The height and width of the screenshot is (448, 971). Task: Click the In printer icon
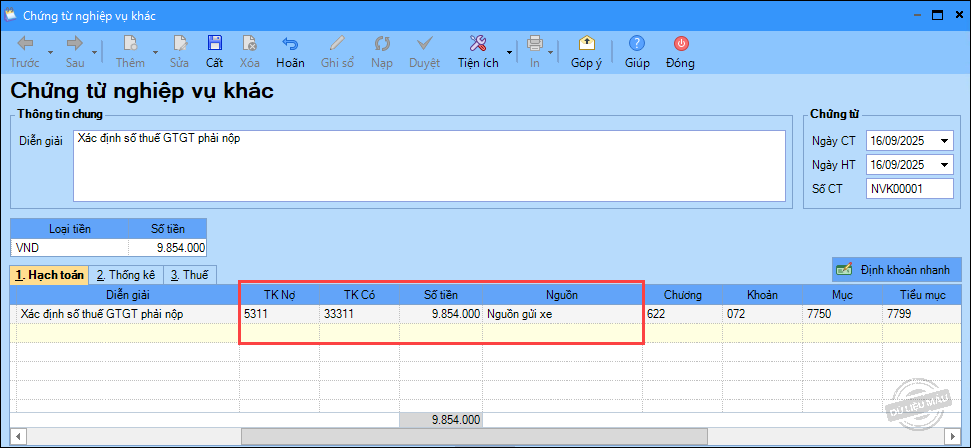535,44
